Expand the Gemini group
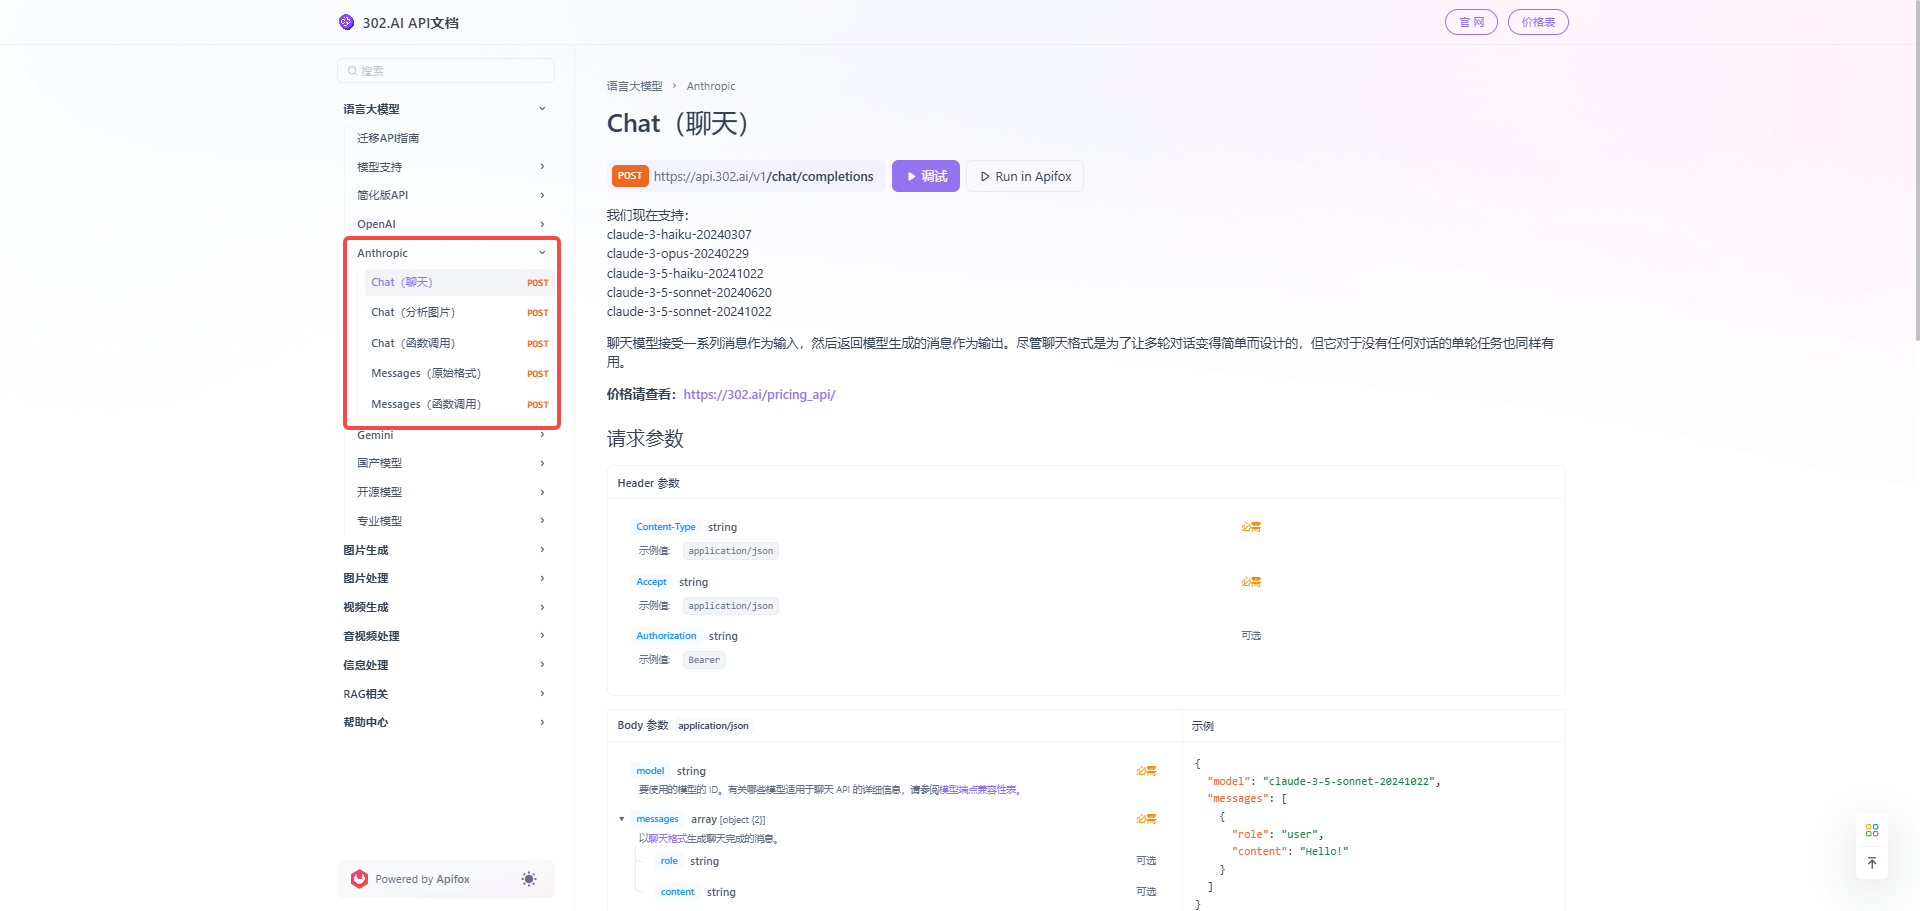This screenshot has width=1920, height=911. click(x=542, y=435)
